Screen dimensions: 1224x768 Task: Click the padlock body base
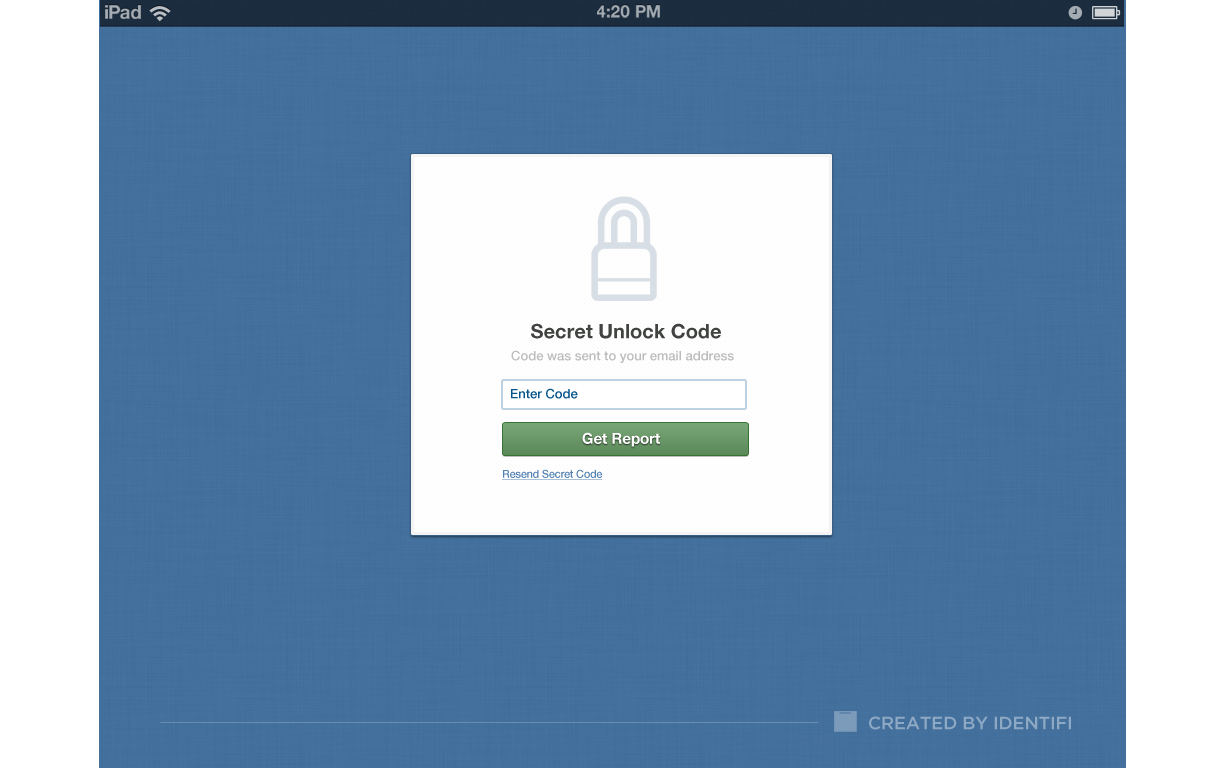point(623,274)
